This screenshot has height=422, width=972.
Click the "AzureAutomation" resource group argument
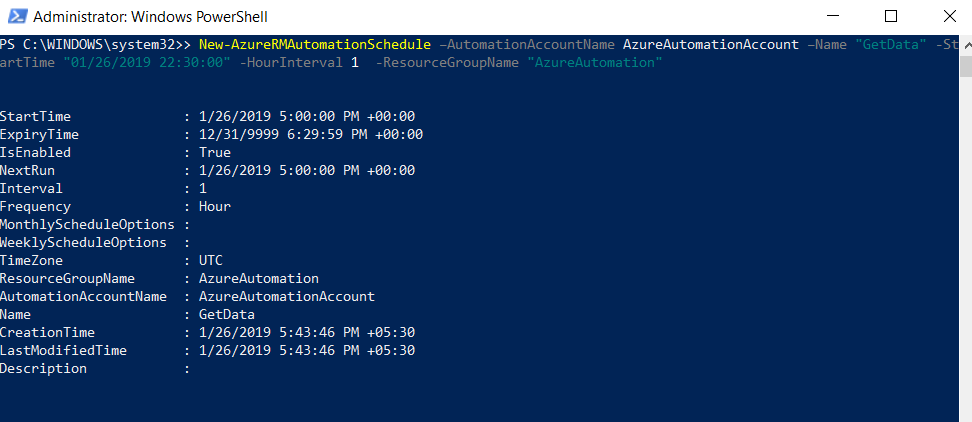click(594, 63)
